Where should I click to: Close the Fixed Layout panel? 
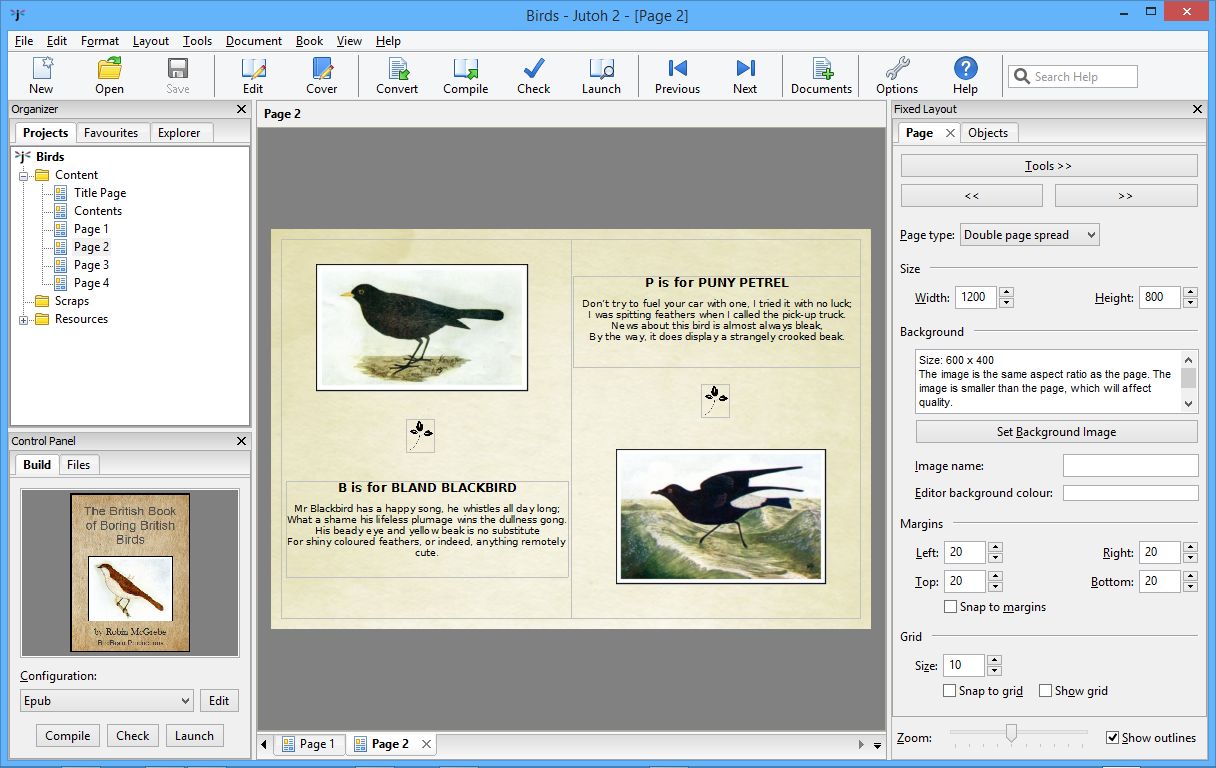click(x=1198, y=109)
